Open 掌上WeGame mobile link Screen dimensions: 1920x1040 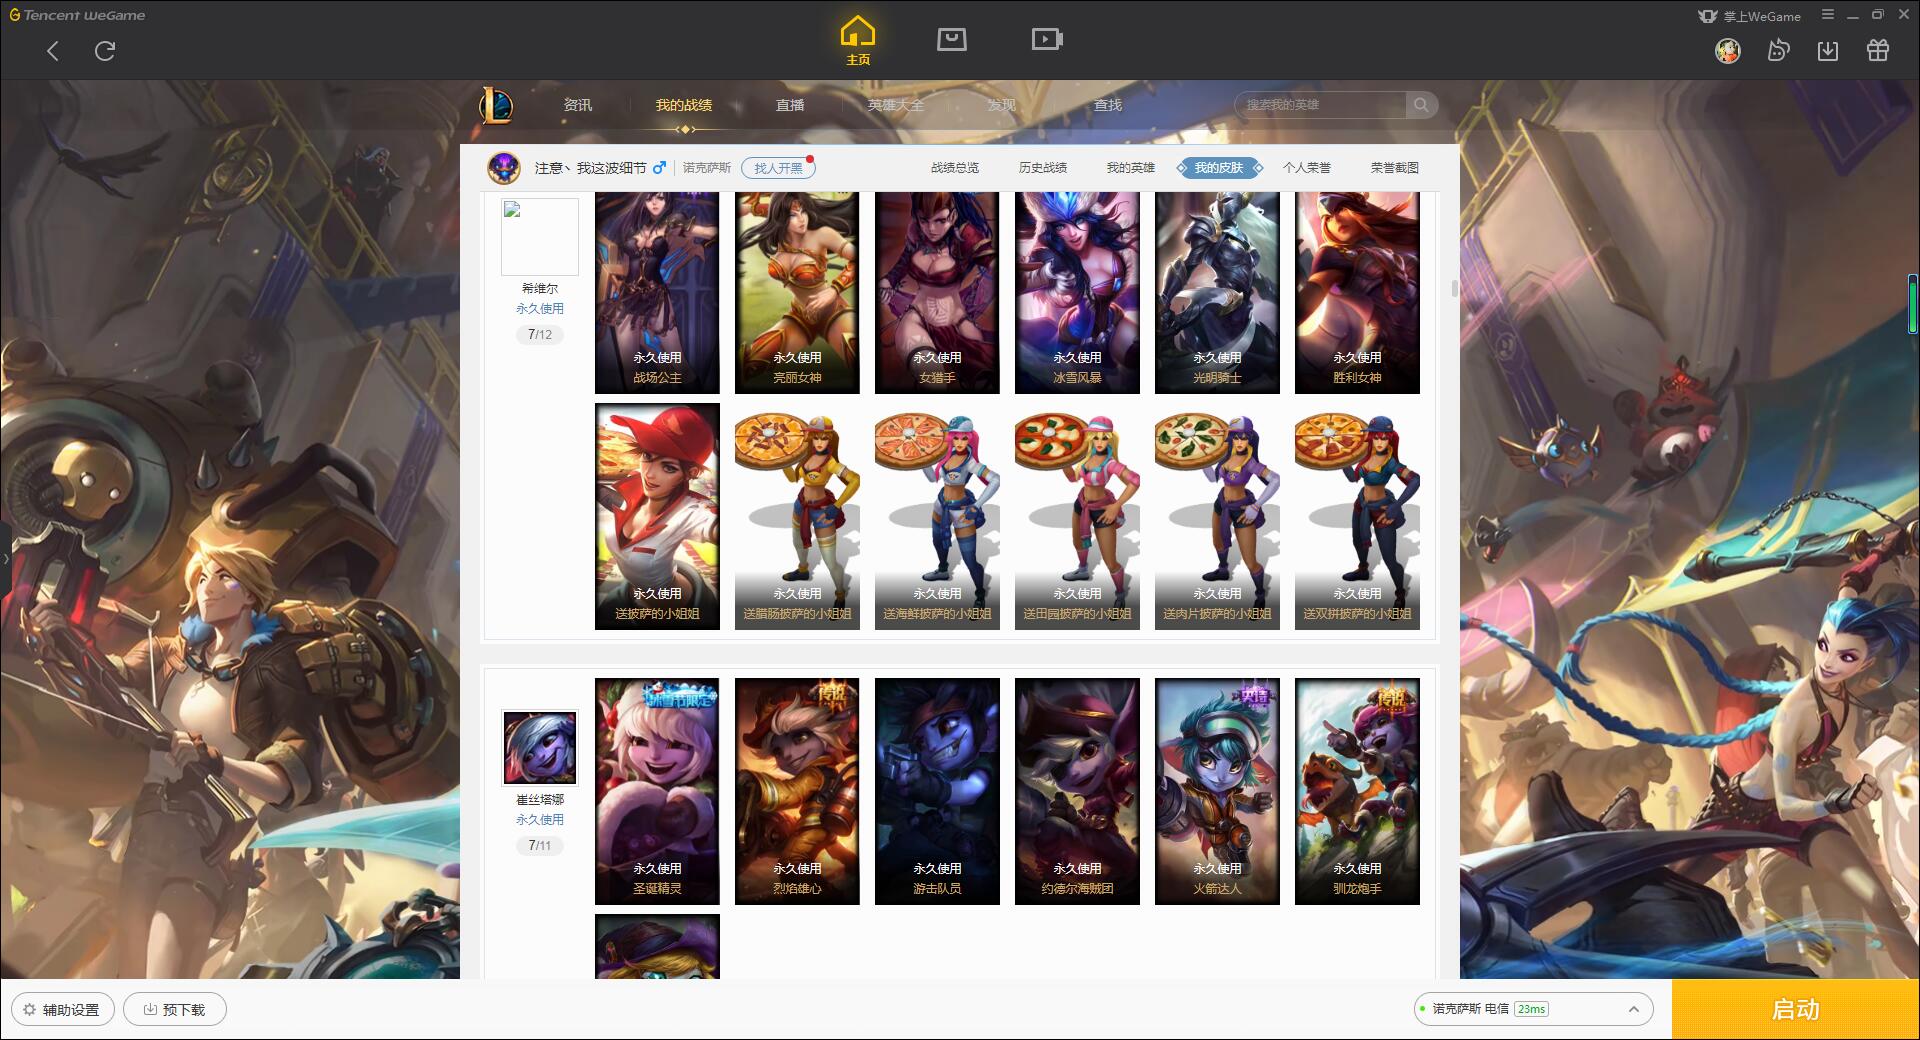point(1749,16)
